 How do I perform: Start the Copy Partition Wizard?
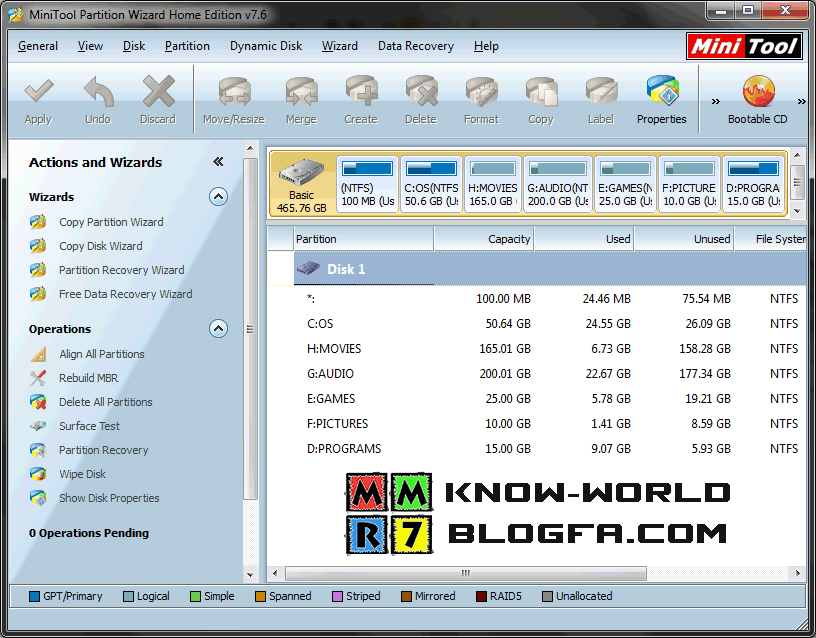[x=110, y=222]
